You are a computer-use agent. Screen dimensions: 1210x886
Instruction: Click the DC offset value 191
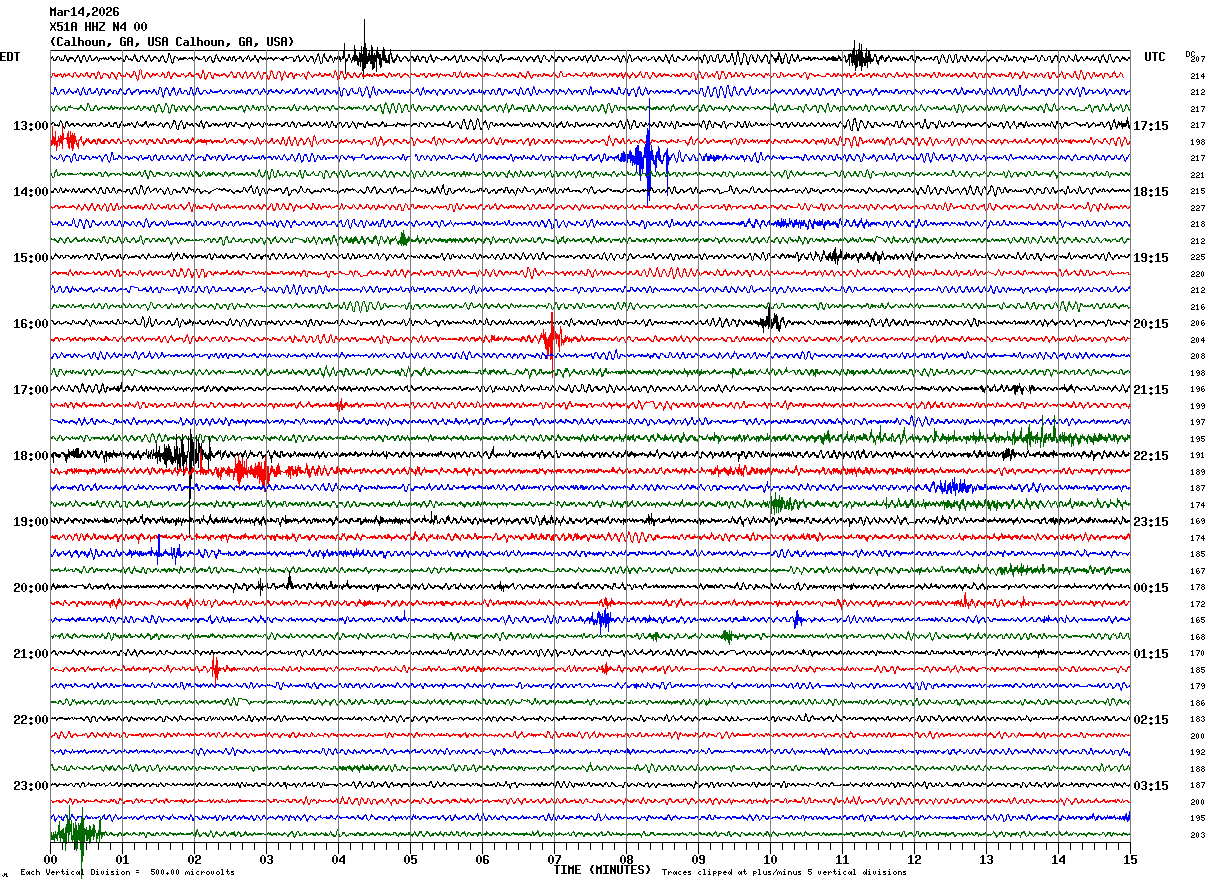[1197, 456]
